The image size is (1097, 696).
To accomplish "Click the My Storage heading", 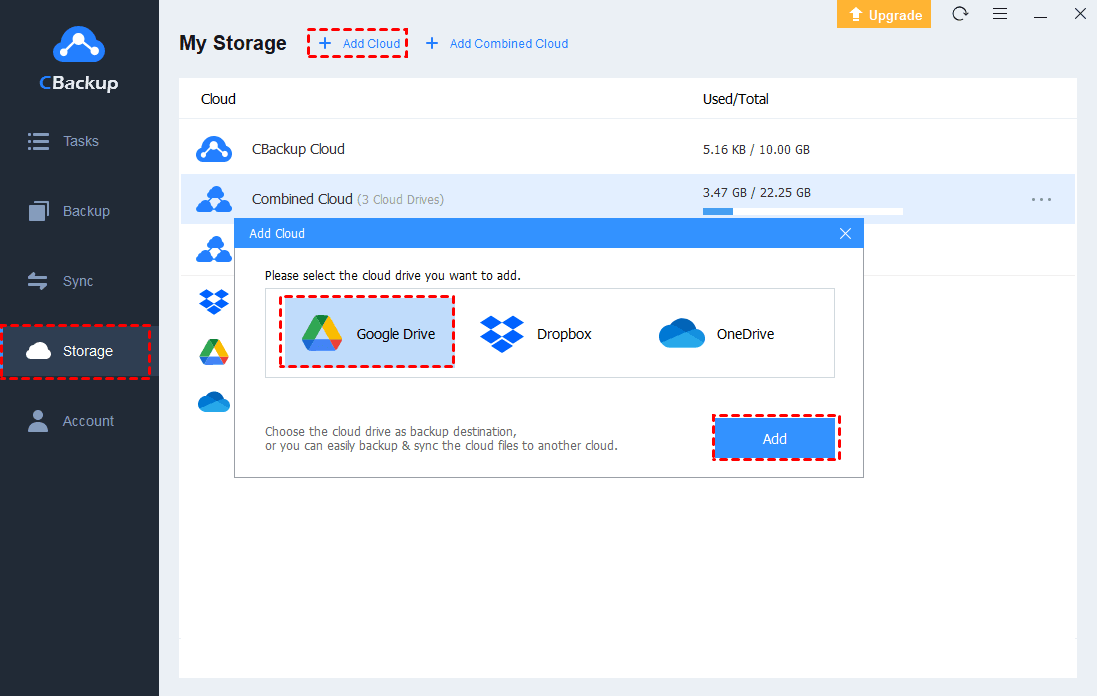I will pos(233,43).
